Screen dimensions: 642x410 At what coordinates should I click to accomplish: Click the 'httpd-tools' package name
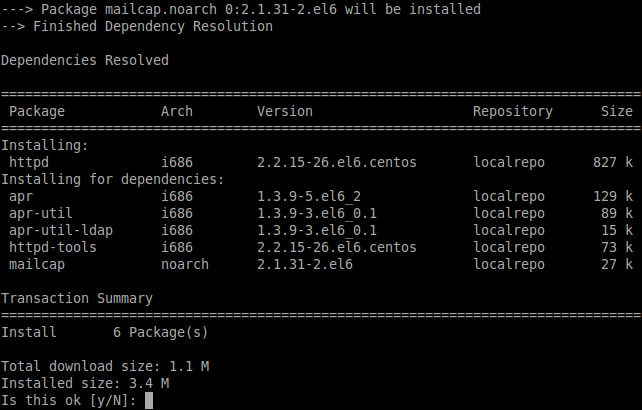[52, 247]
